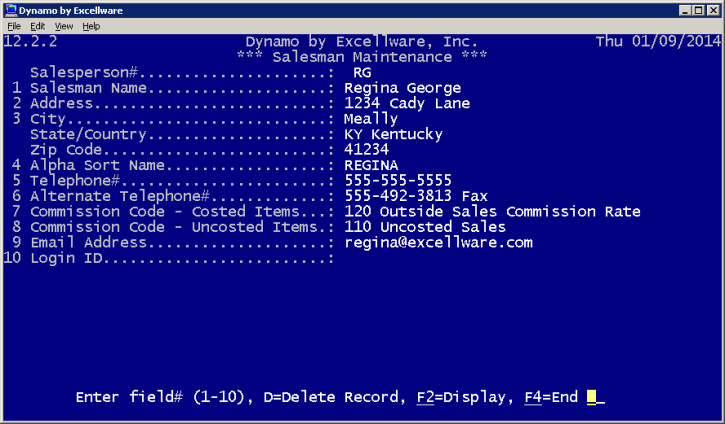
Task: Click the Salesman Name label
Action: coord(88,88)
